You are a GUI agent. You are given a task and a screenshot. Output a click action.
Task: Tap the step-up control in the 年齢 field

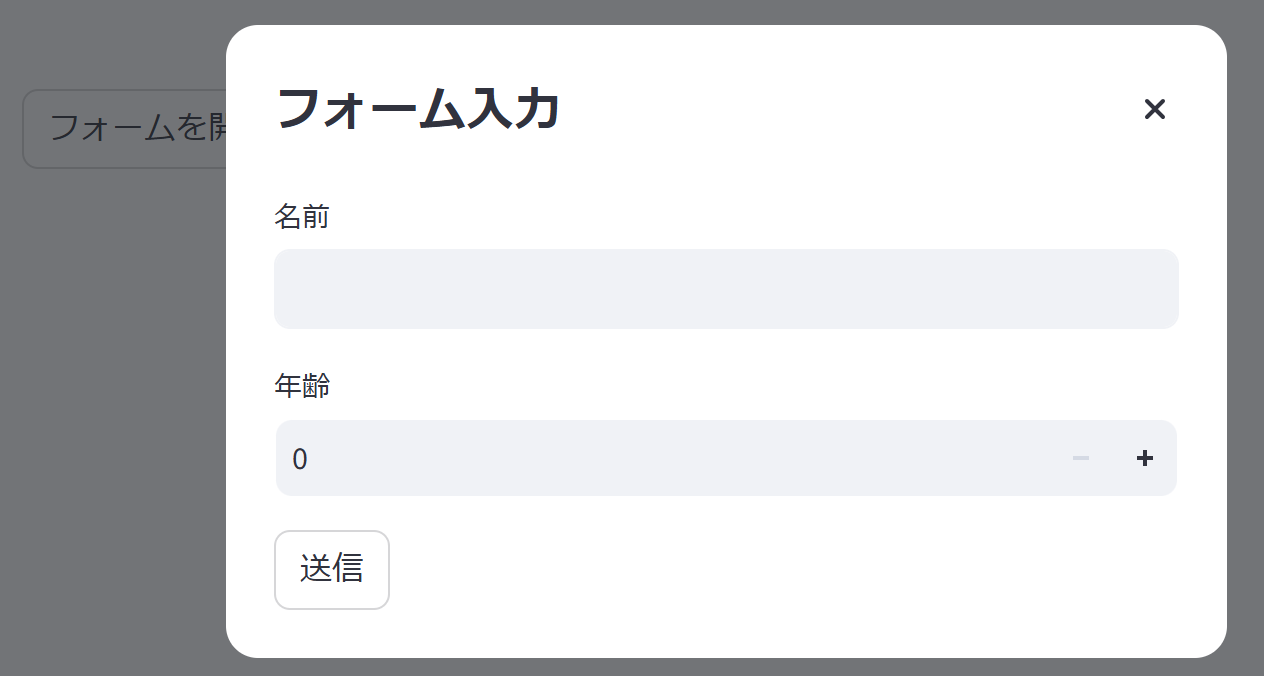coord(1145,458)
